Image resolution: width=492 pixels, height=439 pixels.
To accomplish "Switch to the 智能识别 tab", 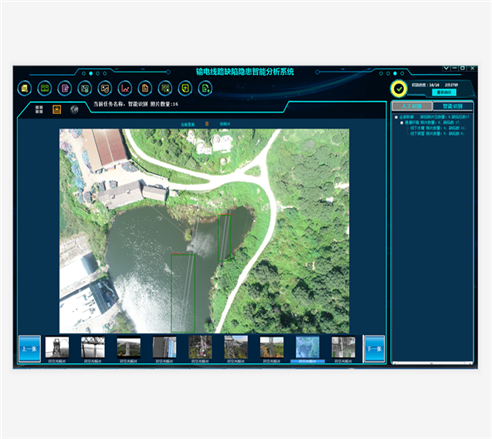I will pos(453,106).
